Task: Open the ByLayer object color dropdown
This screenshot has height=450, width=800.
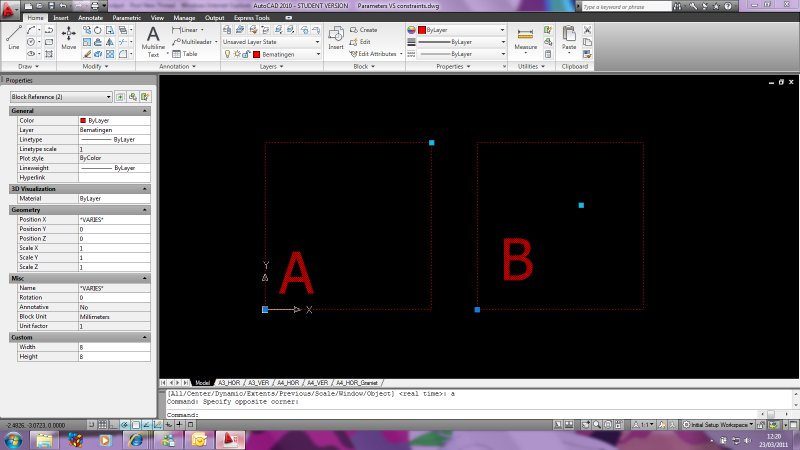Action: pyautogui.click(x=461, y=30)
